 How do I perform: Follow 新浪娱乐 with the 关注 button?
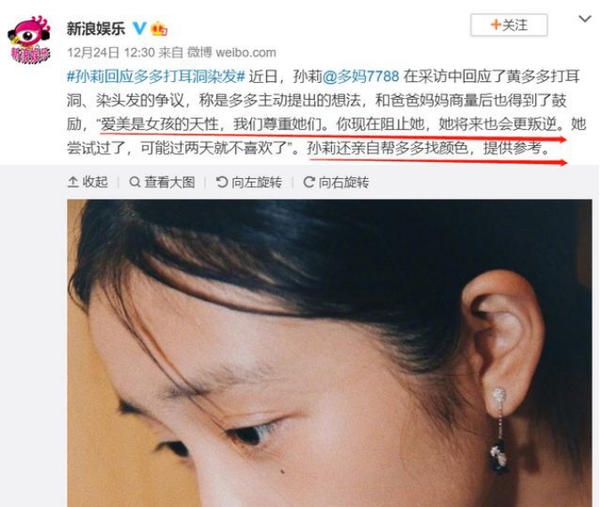[x=509, y=25]
